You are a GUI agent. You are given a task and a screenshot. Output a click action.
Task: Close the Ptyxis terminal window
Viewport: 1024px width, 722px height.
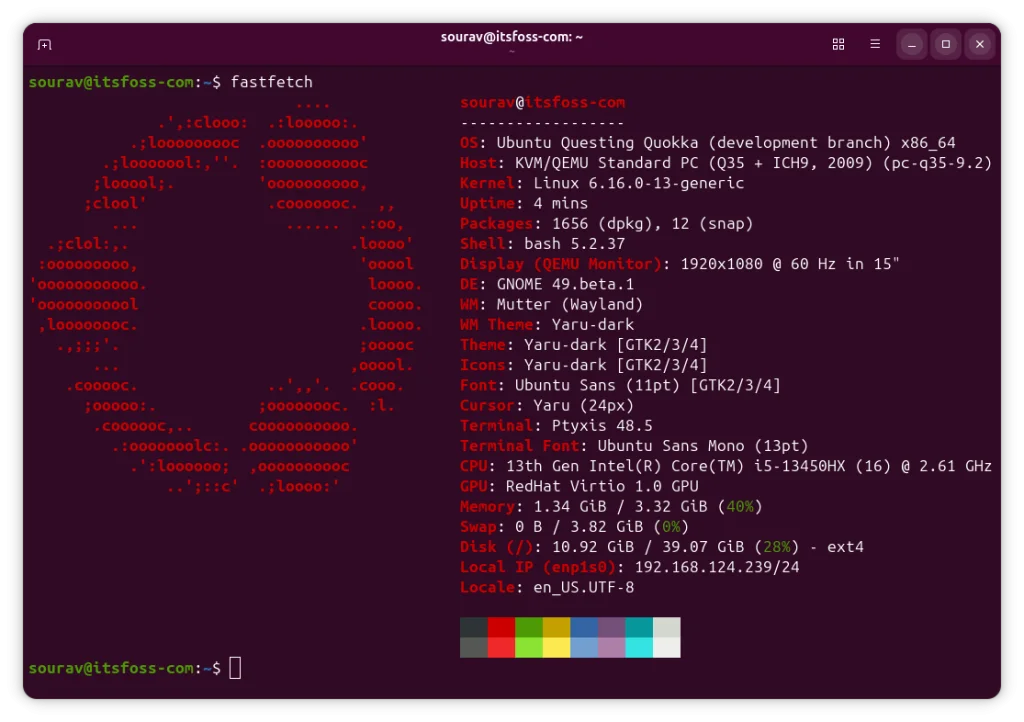979,44
